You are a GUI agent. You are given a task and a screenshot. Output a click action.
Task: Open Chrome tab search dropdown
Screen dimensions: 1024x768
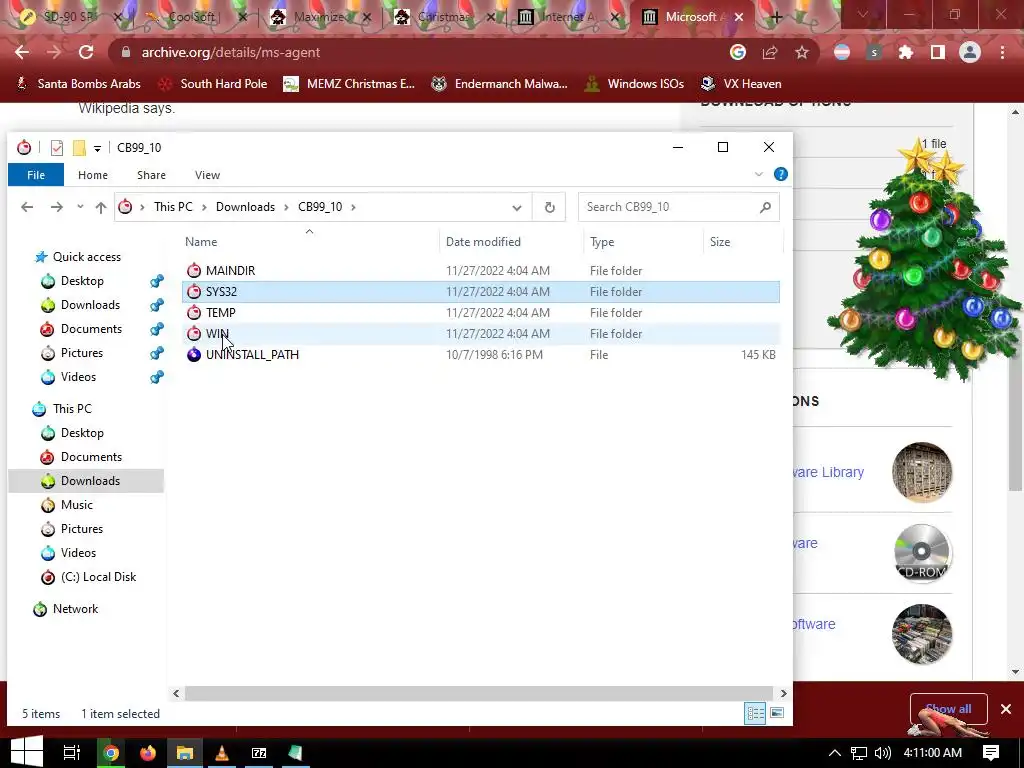click(863, 14)
